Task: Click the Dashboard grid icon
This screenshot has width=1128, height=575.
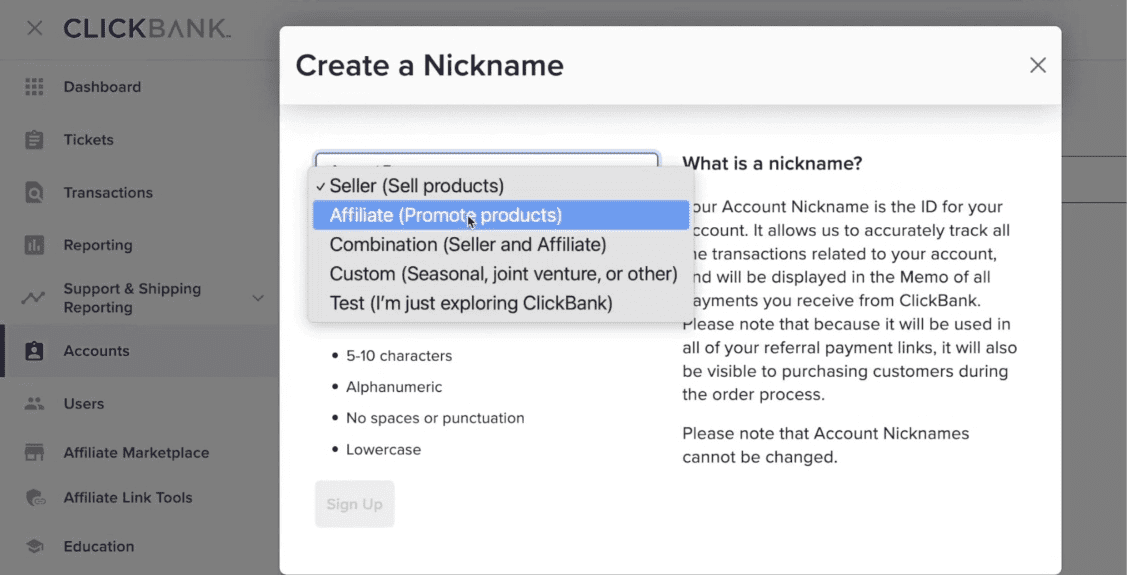Action: [x=34, y=86]
